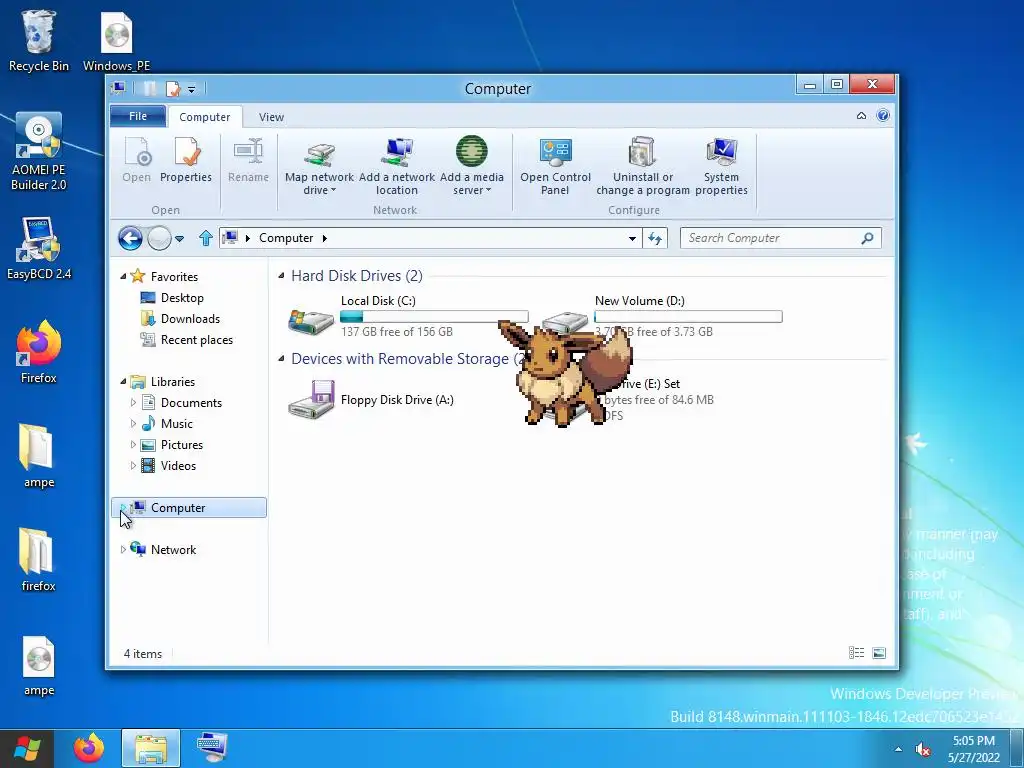1024x768 pixels.
Task: Expand the Videos library node
Action: click(x=133, y=465)
